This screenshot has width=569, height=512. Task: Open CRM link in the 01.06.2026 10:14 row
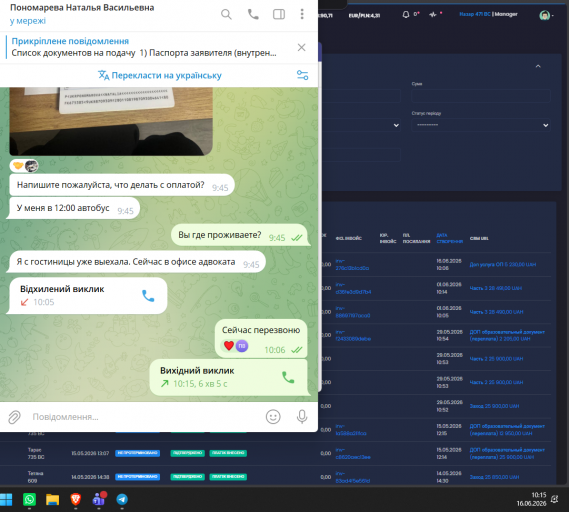tap(496, 288)
